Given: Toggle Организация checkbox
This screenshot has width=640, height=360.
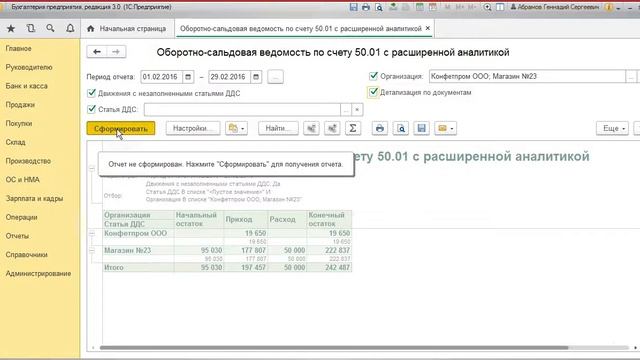Looking at the screenshot, I should 373,76.
